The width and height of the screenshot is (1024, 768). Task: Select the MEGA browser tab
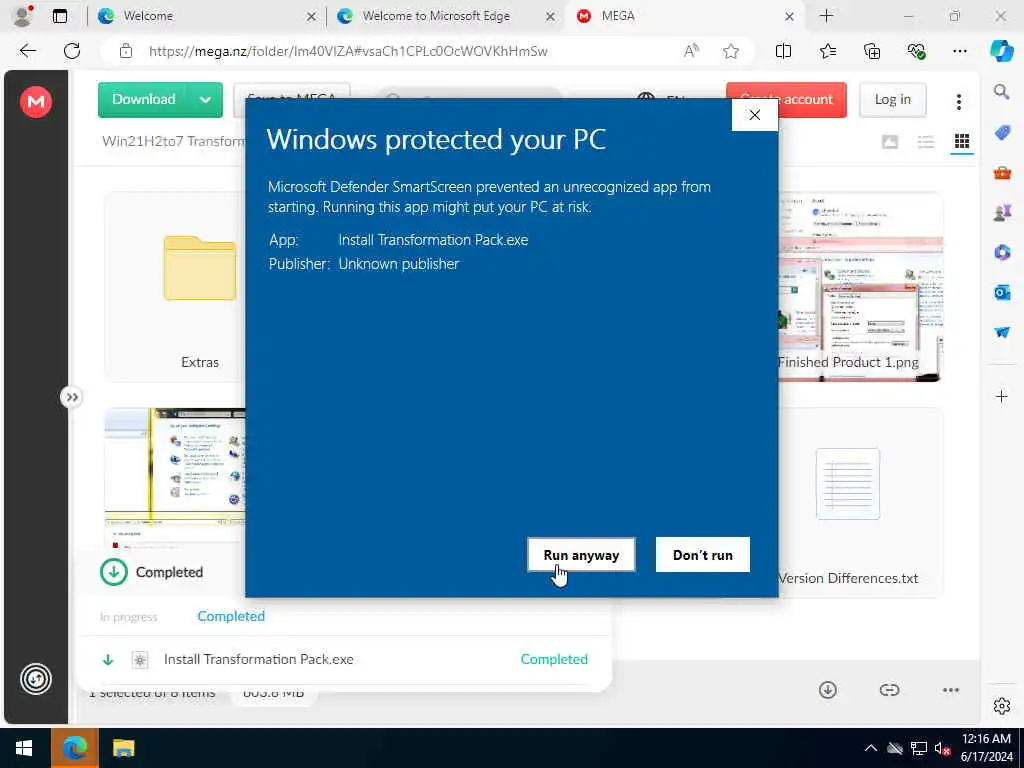pos(682,16)
